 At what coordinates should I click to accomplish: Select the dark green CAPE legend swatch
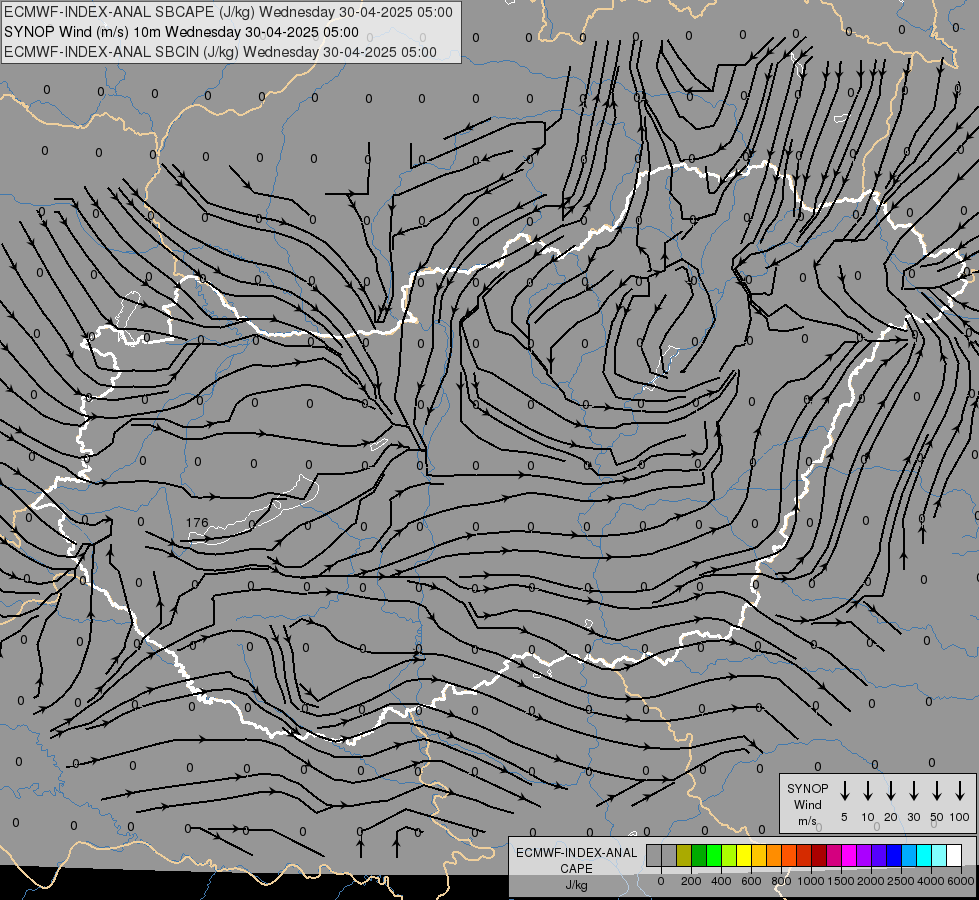coord(699,855)
